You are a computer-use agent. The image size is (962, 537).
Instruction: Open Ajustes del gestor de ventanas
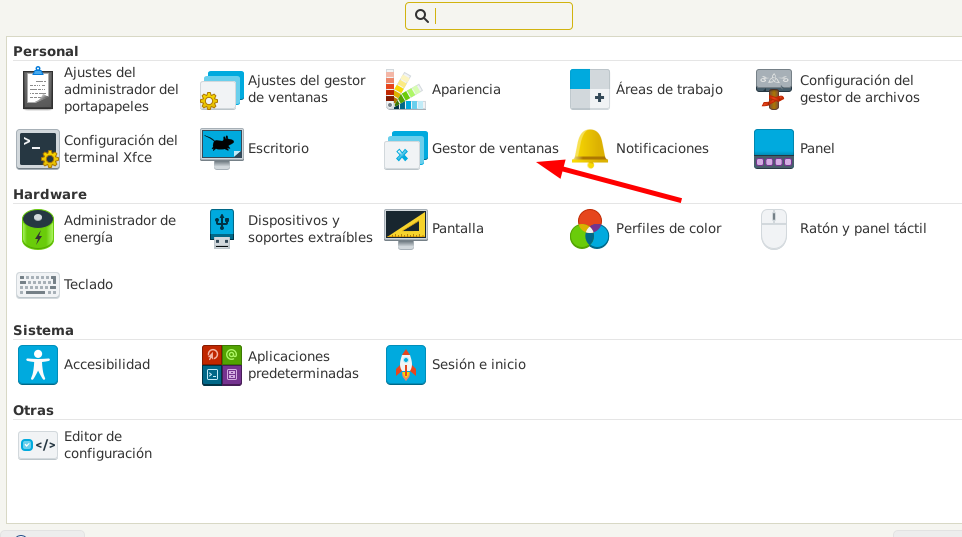(x=221, y=89)
